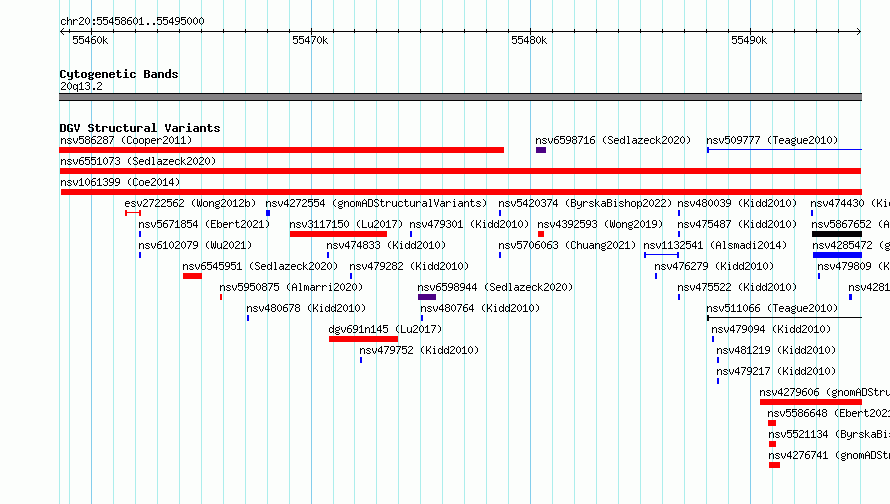Click the chr20:55458601..55495000 coordinate label
This screenshot has height=504, width=890.
click(132, 21)
